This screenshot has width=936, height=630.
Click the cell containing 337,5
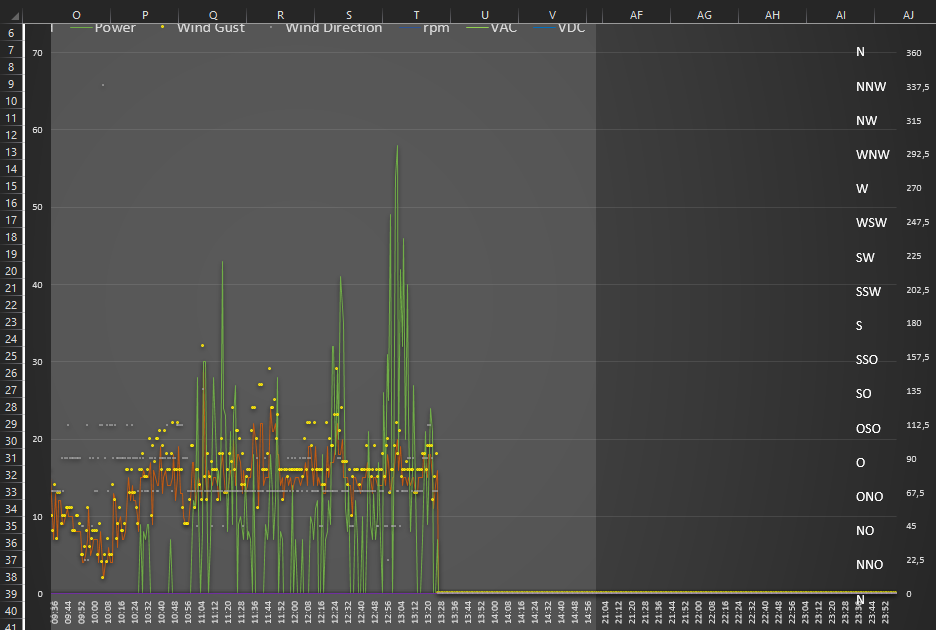917,87
